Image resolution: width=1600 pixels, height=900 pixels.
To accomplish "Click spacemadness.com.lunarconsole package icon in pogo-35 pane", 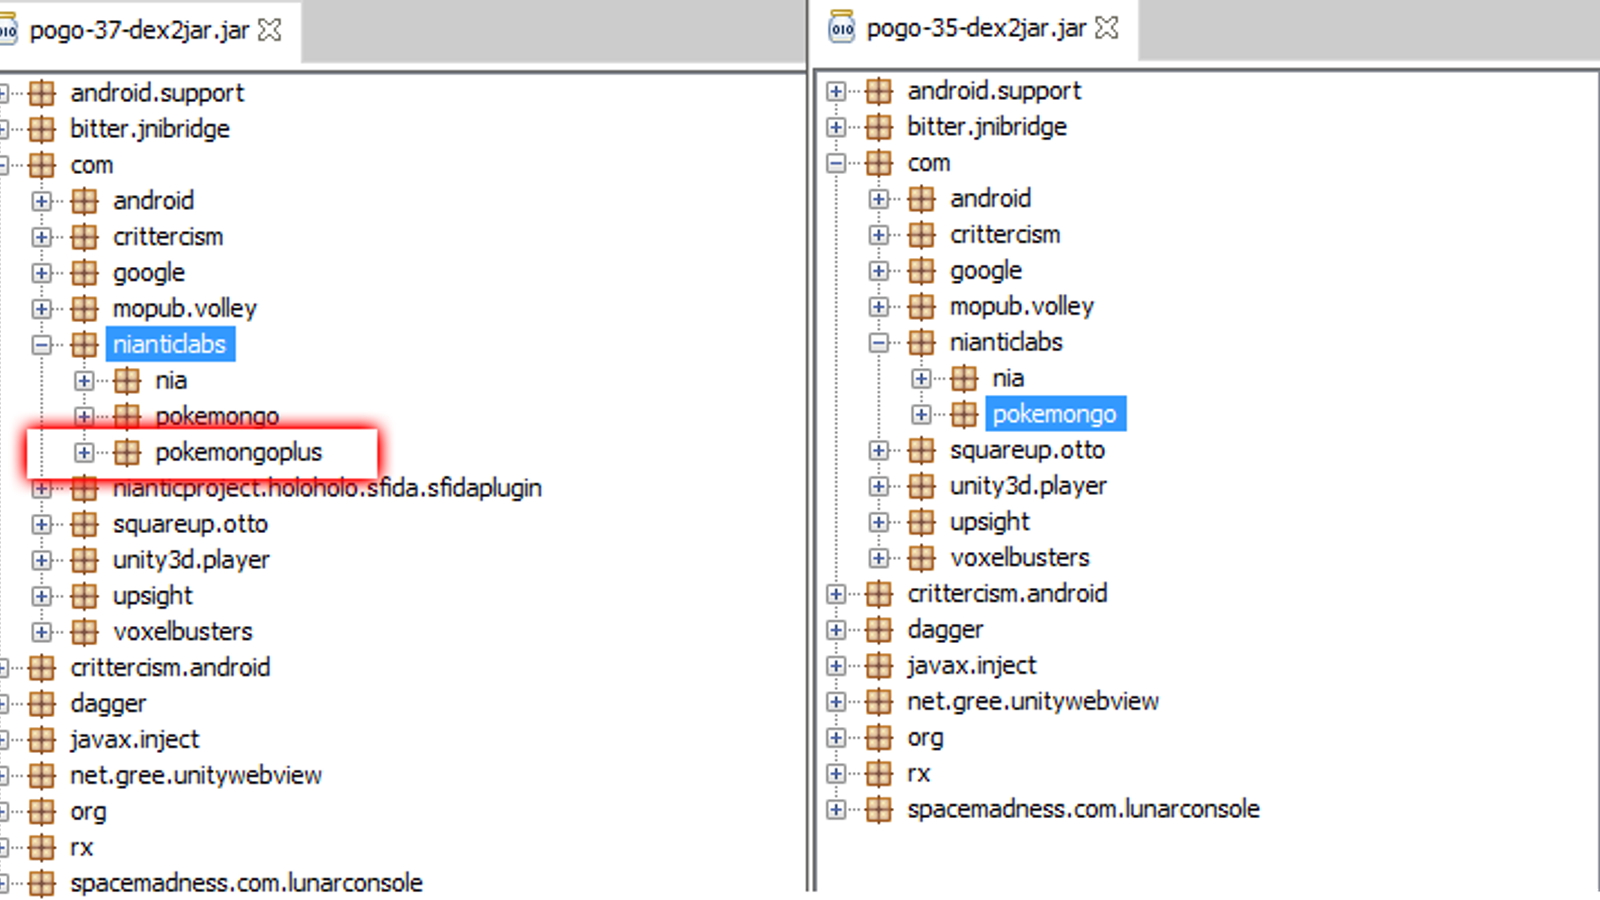I will (879, 809).
